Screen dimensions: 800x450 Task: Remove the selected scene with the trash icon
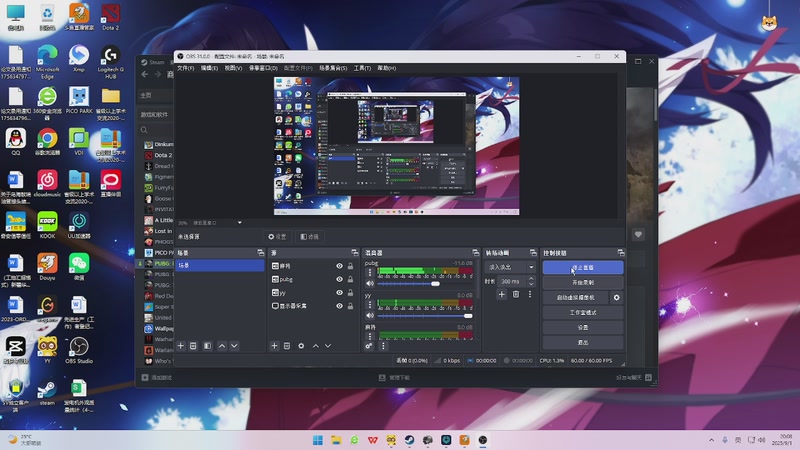pos(194,345)
